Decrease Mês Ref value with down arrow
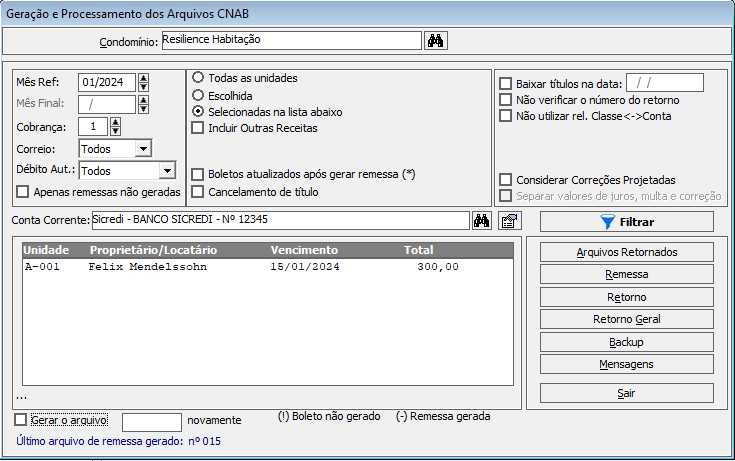Image resolution: width=735 pixels, height=461 pixels. point(143,87)
